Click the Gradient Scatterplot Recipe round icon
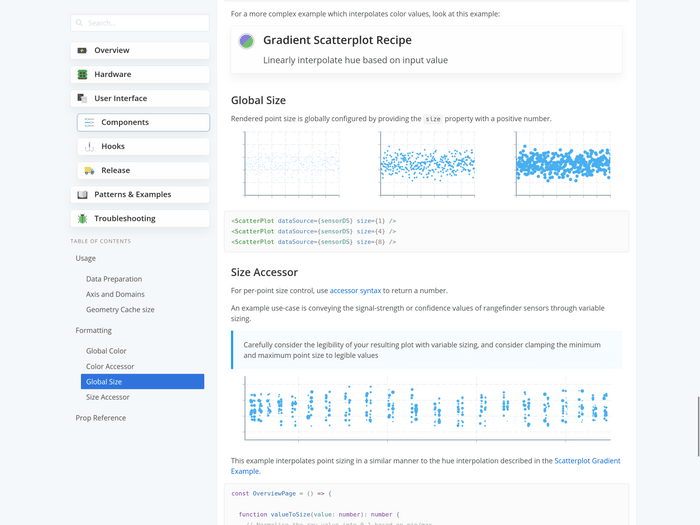Screen dimensions: 700x525 (x=247, y=41)
